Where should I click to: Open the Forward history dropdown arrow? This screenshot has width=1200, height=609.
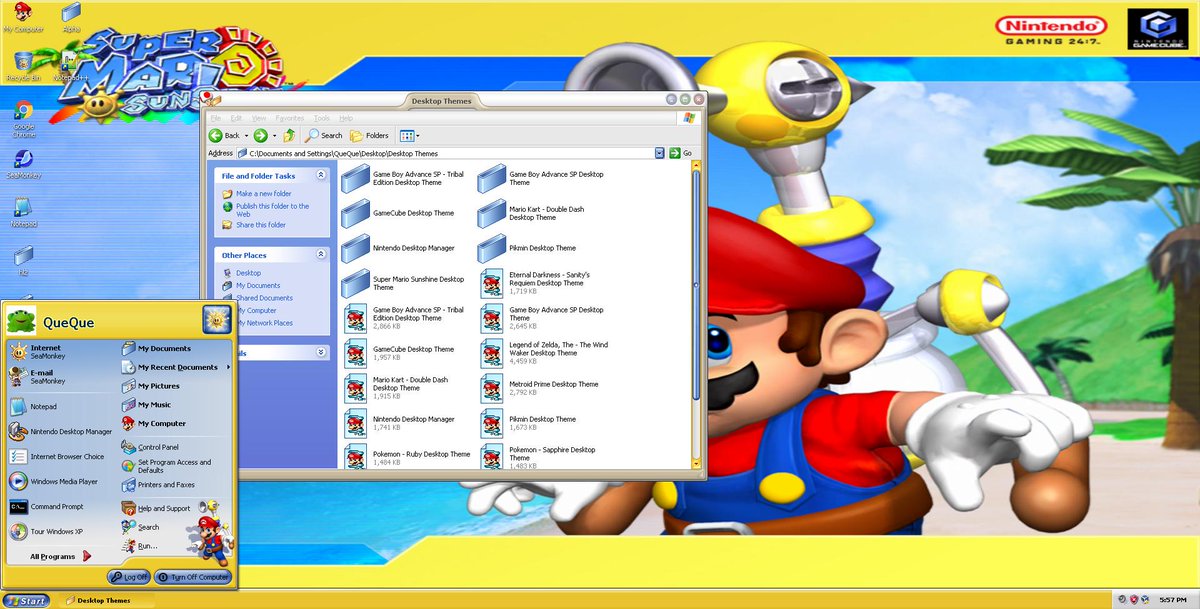274,135
